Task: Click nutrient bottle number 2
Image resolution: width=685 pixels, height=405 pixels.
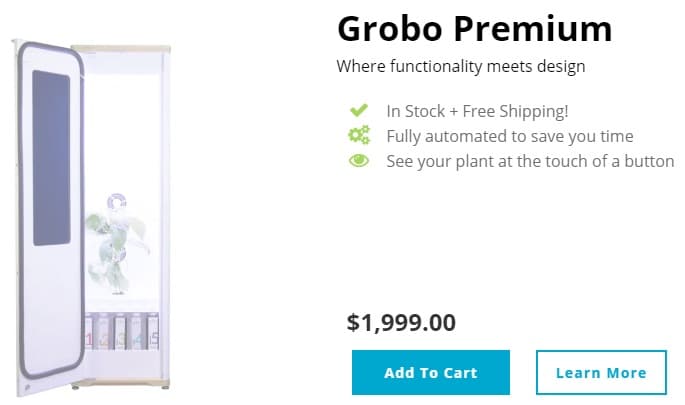Action: click(x=103, y=337)
